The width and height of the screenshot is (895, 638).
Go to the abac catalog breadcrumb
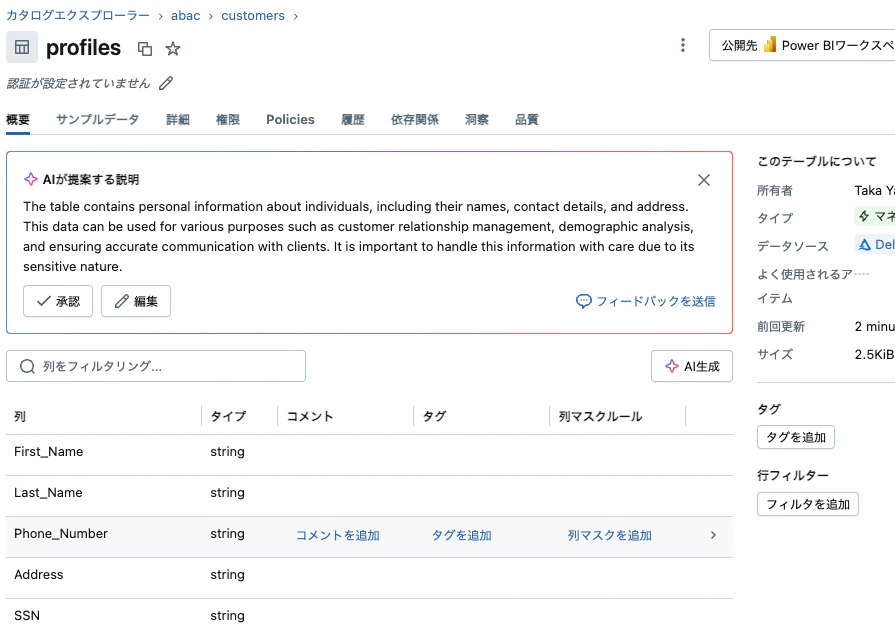click(186, 15)
